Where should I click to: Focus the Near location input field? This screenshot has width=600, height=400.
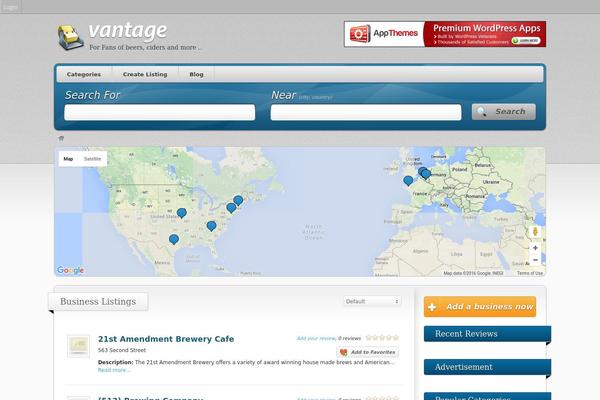(x=366, y=112)
